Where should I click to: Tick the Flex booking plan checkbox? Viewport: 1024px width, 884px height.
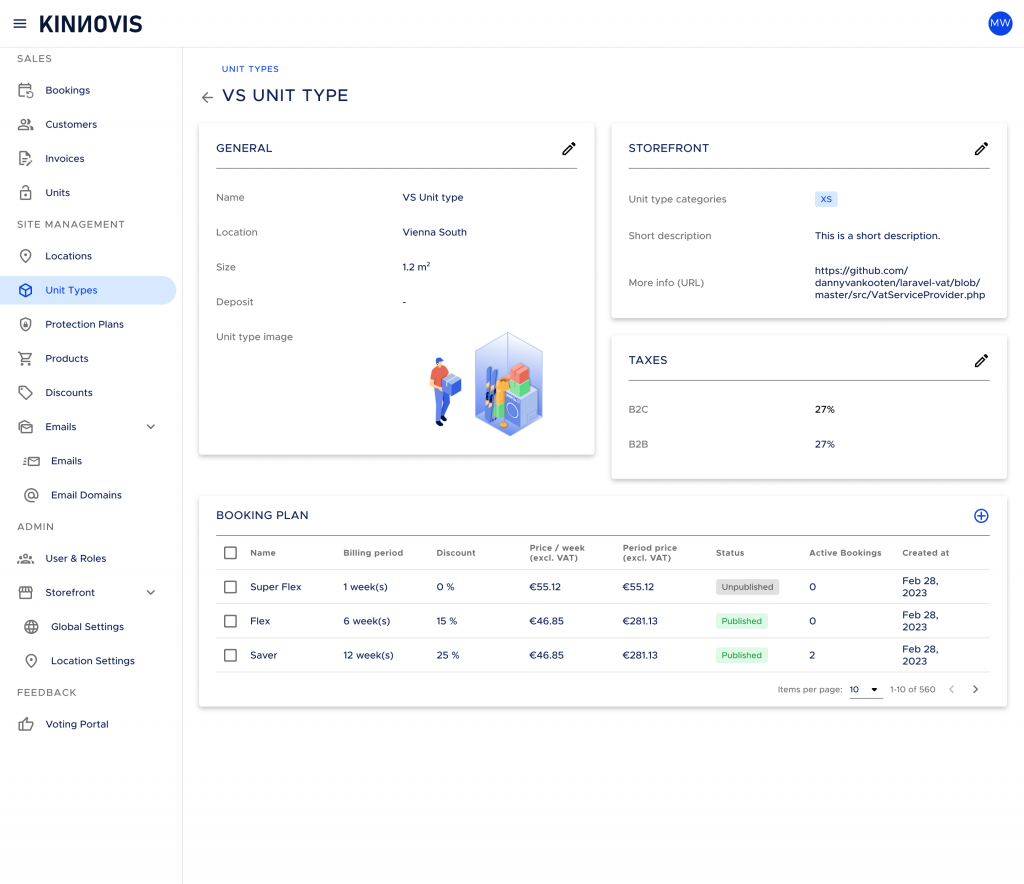pyautogui.click(x=231, y=621)
